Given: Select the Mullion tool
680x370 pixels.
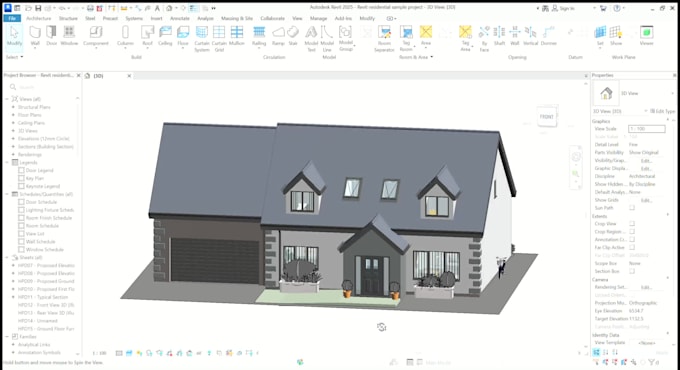Looking at the screenshot, I should coord(237,36).
